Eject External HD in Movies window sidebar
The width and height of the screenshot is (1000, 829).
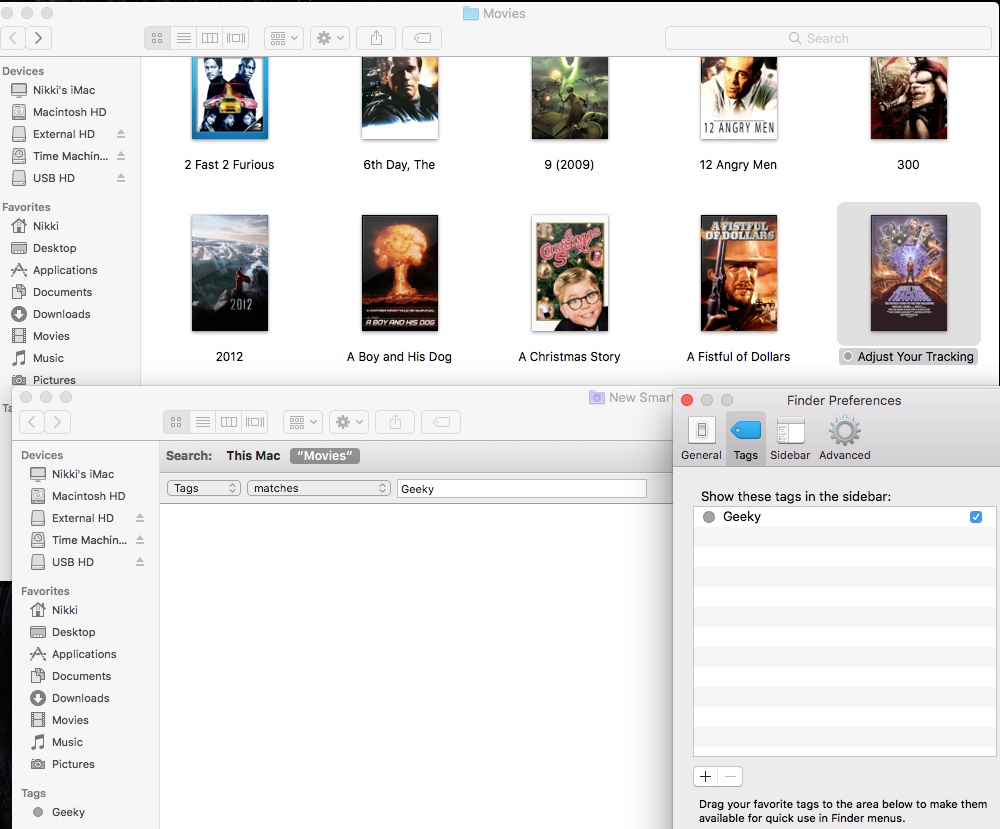pos(121,134)
